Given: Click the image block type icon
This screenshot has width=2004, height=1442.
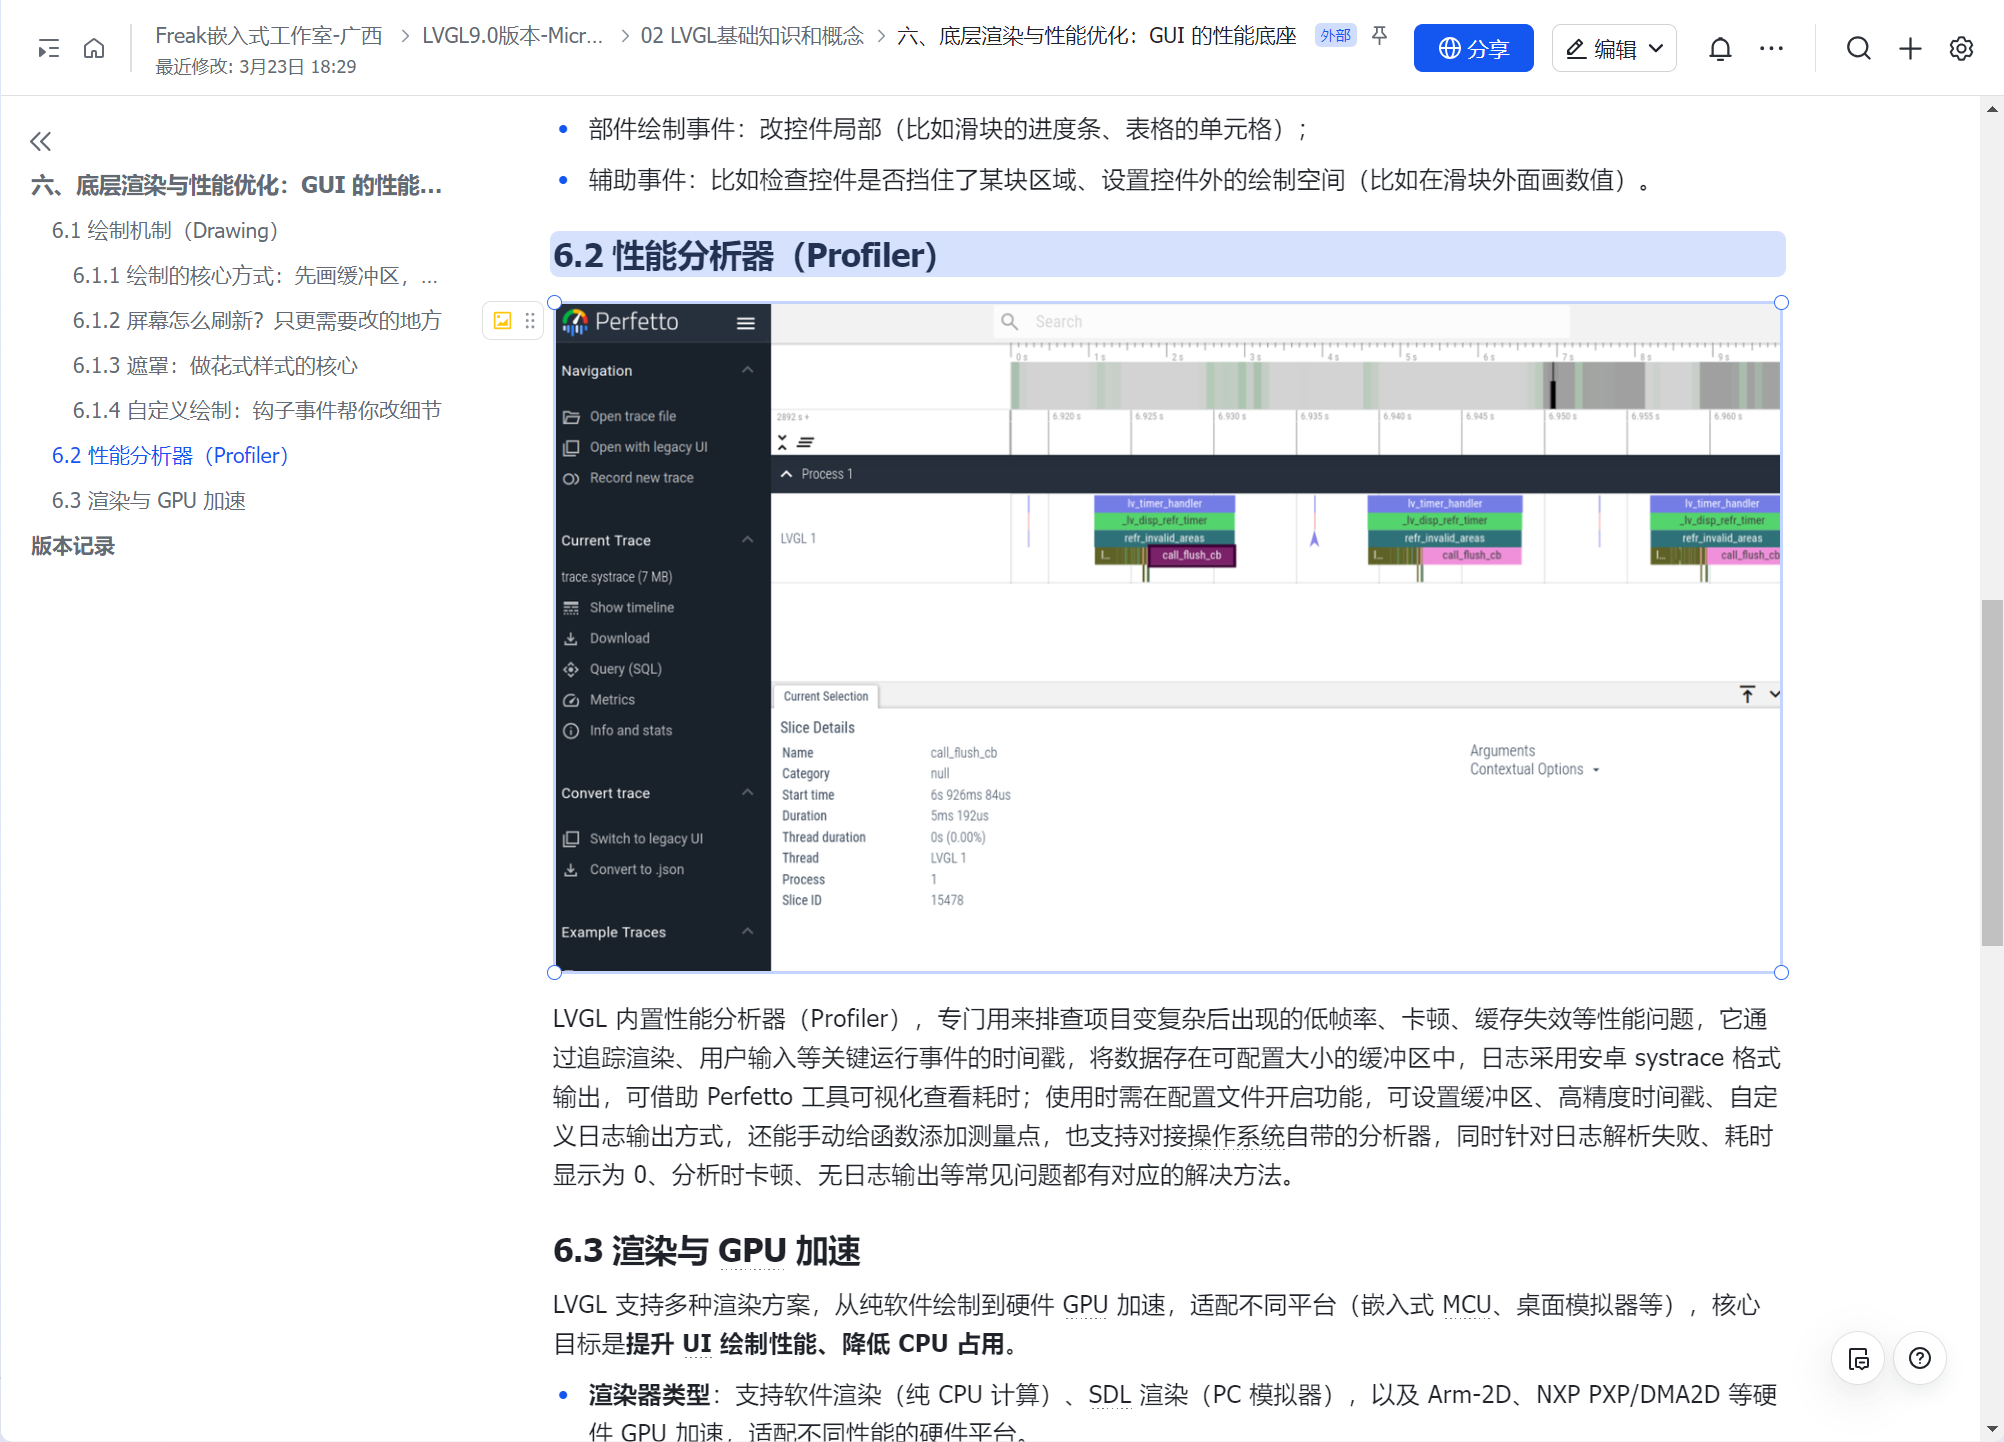Looking at the screenshot, I should [502, 321].
